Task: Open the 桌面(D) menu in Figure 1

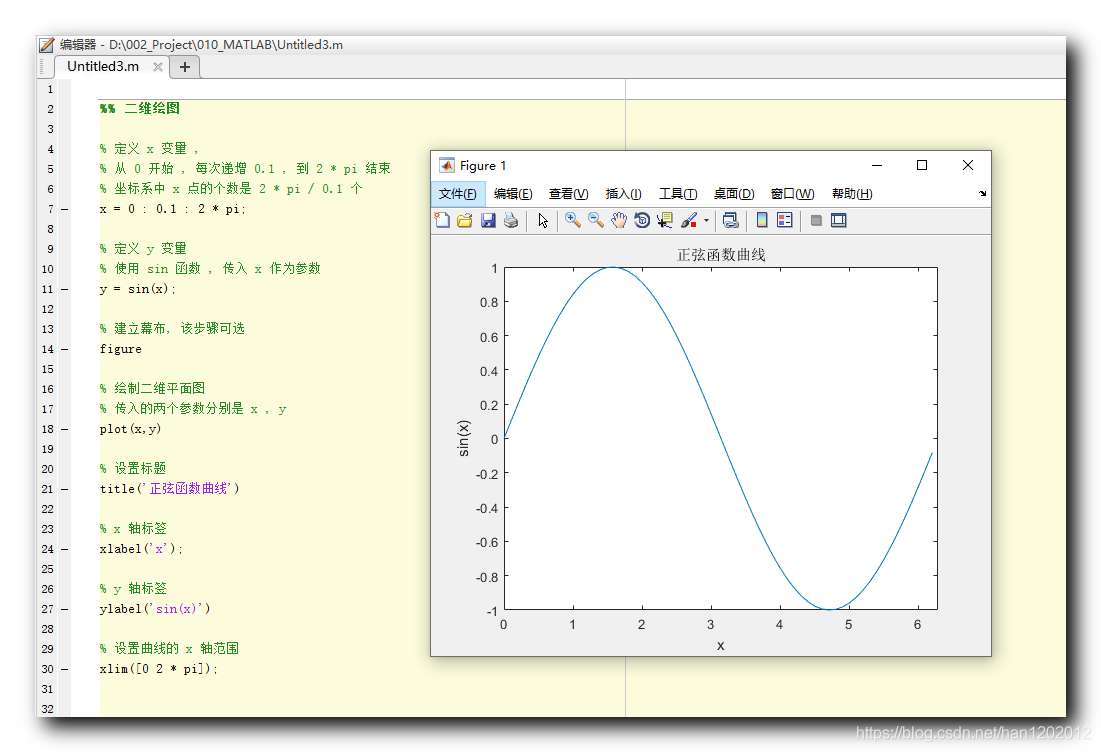Action: pos(734,194)
